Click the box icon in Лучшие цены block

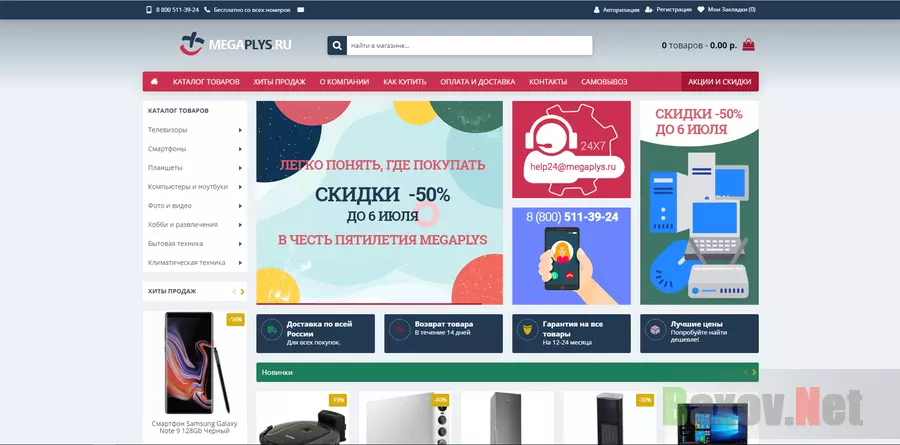point(655,330)
